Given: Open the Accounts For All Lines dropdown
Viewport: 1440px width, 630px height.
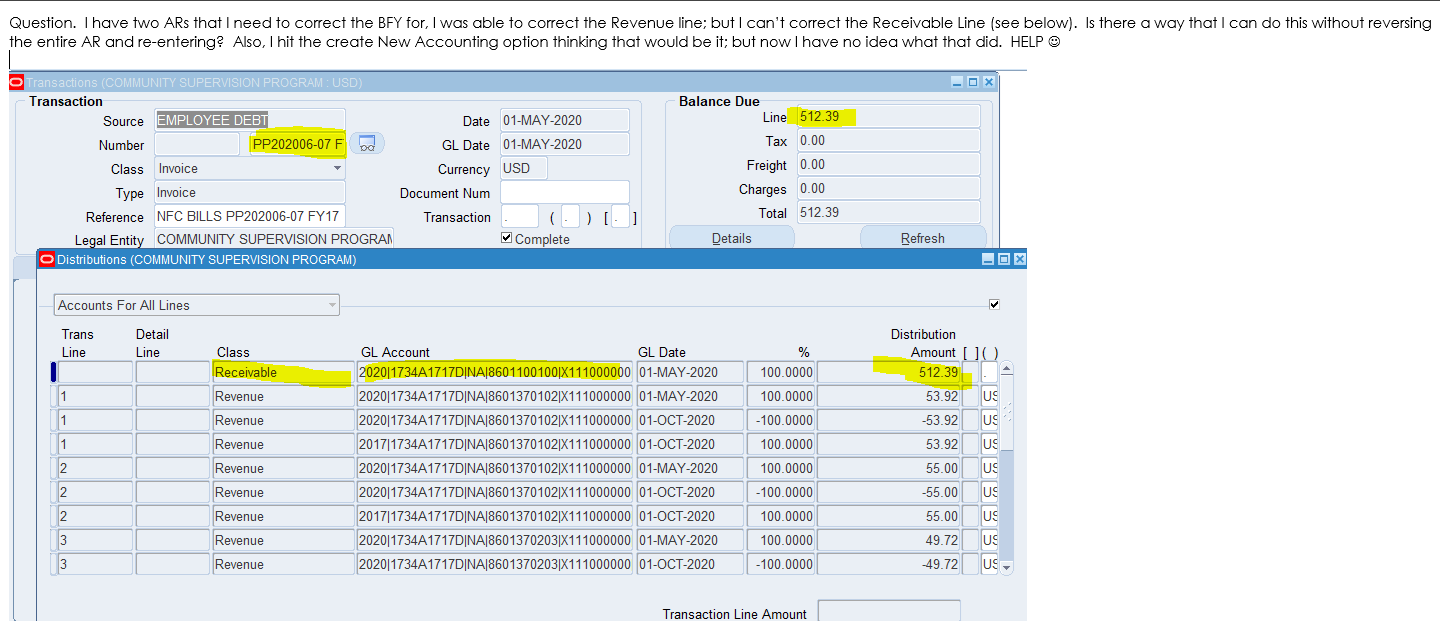Looking at the screenshot, I should click(x=331, y=304).
